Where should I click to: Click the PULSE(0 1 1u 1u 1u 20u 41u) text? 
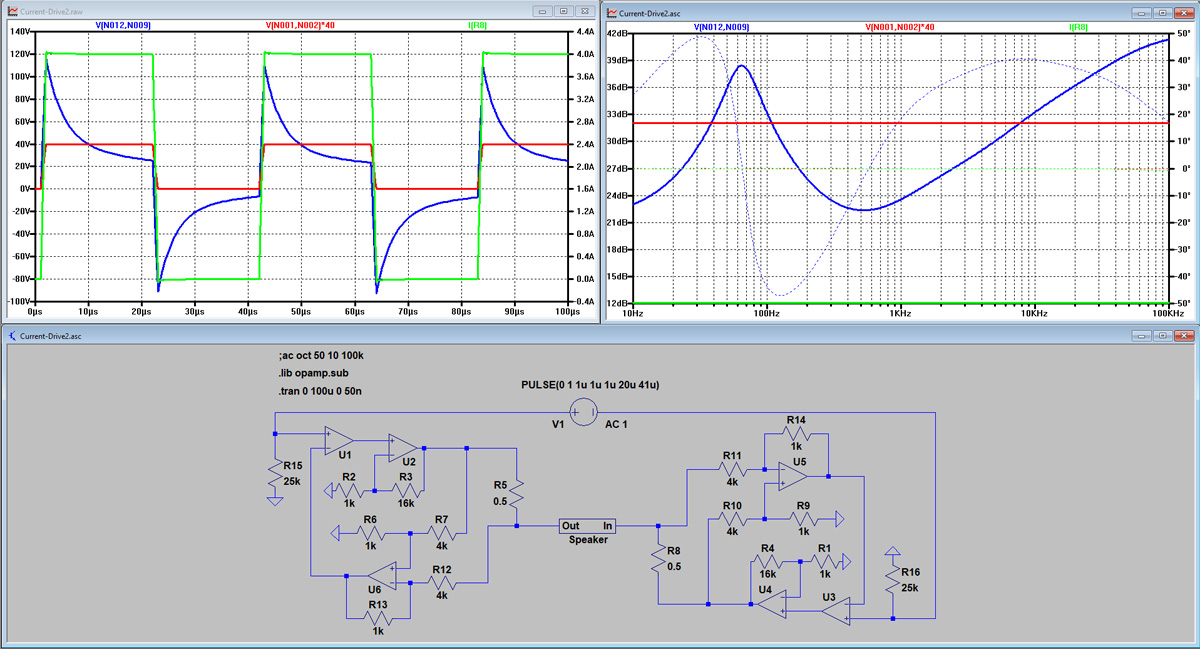coord(590,385)
